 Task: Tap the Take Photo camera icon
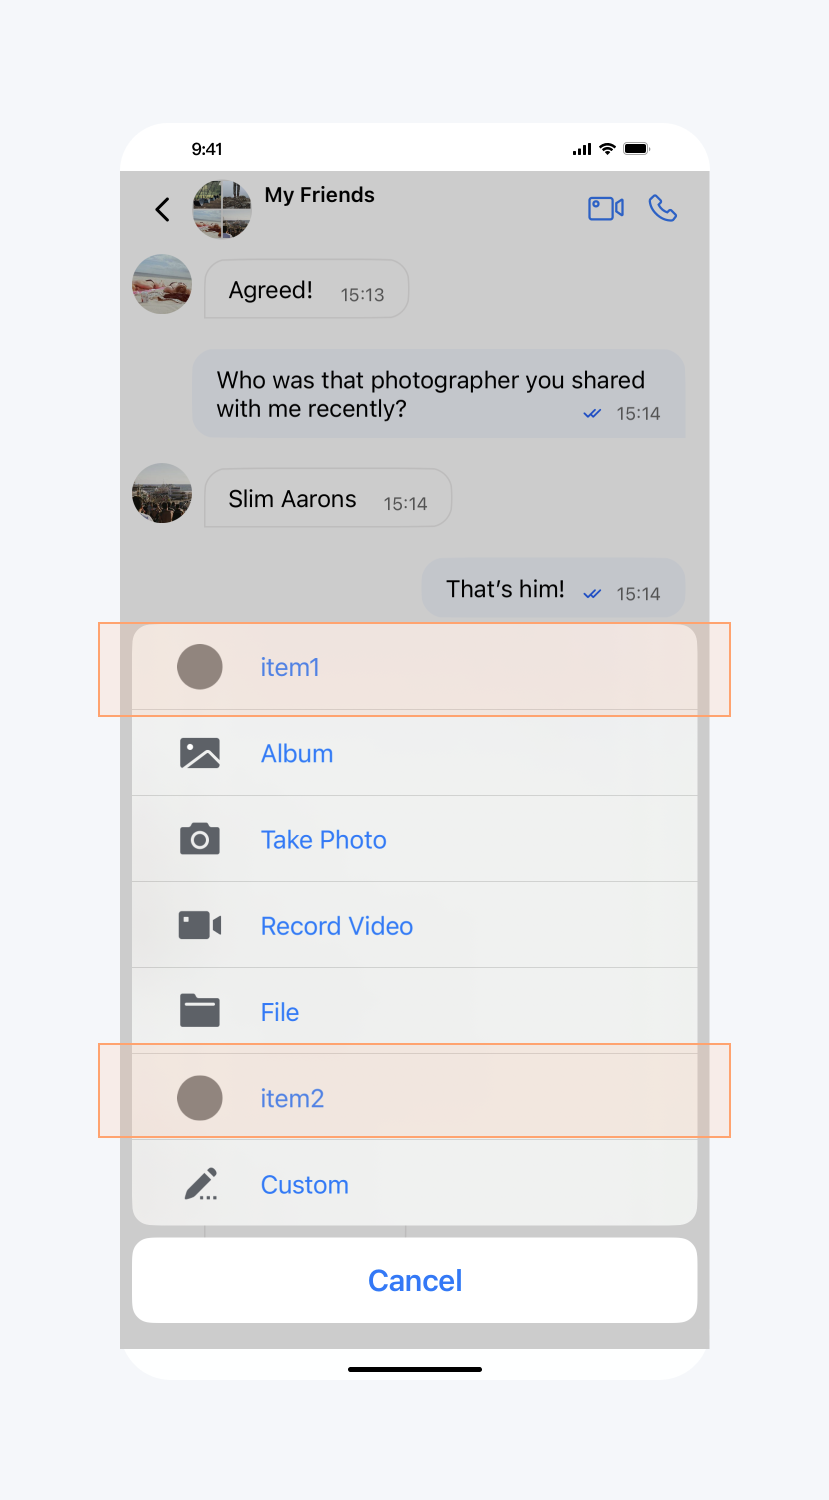(x=200, y=839)
